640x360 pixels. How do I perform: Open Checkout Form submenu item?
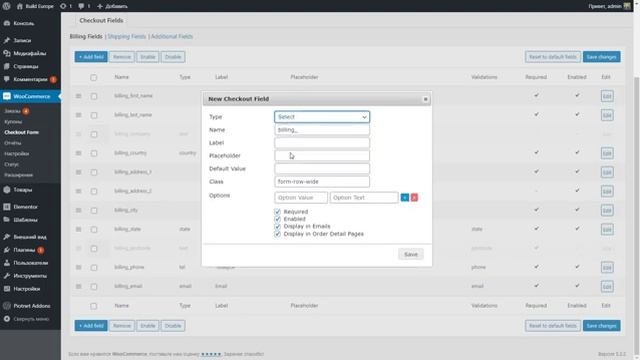(x=21, y=132)
